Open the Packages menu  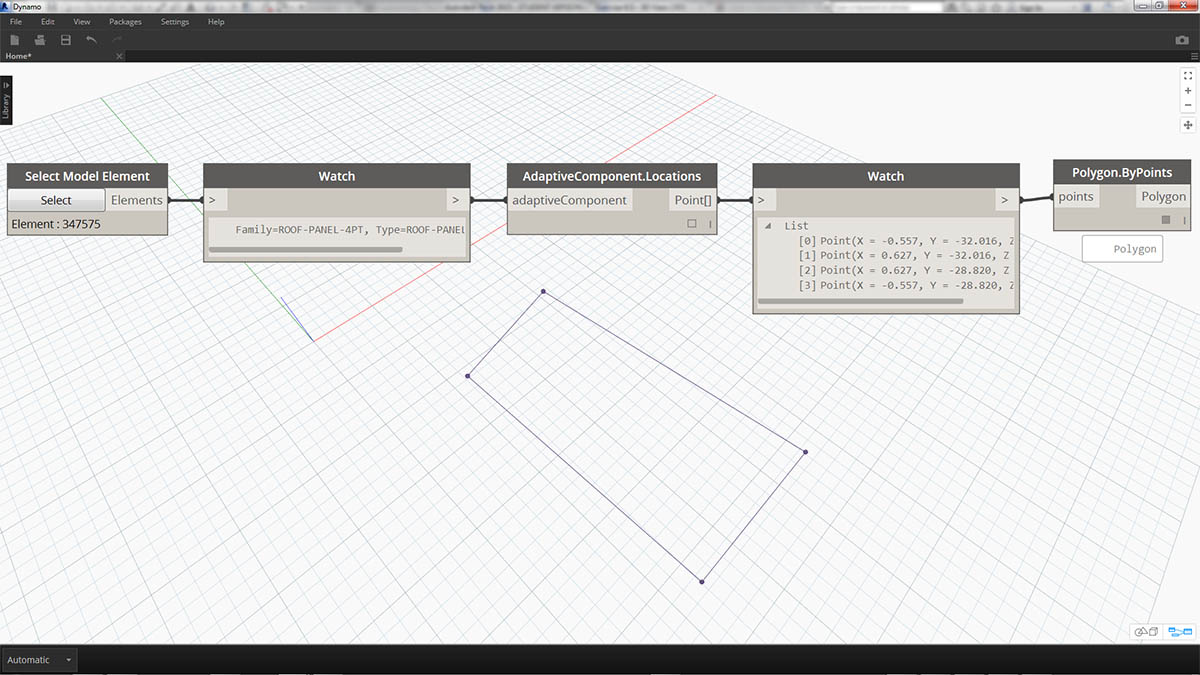click(x=125, y=21)
